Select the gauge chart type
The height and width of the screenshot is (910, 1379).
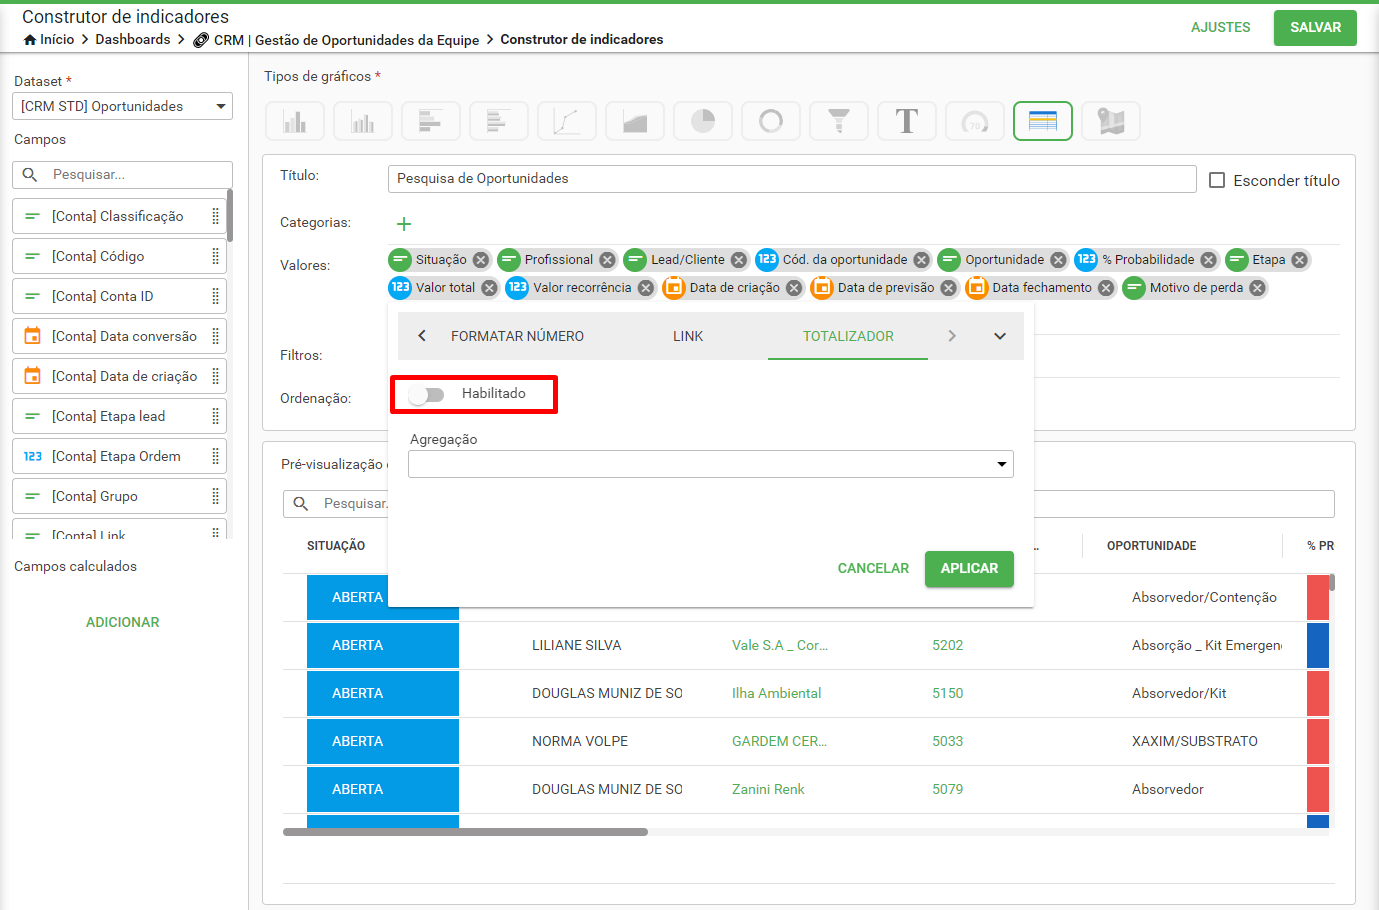pos(975,121)
